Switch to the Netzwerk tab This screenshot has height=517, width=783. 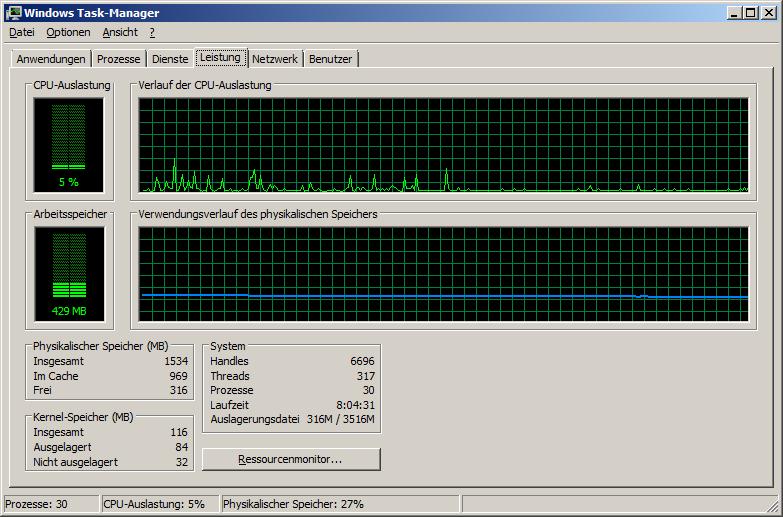click(x=275, y=59)
